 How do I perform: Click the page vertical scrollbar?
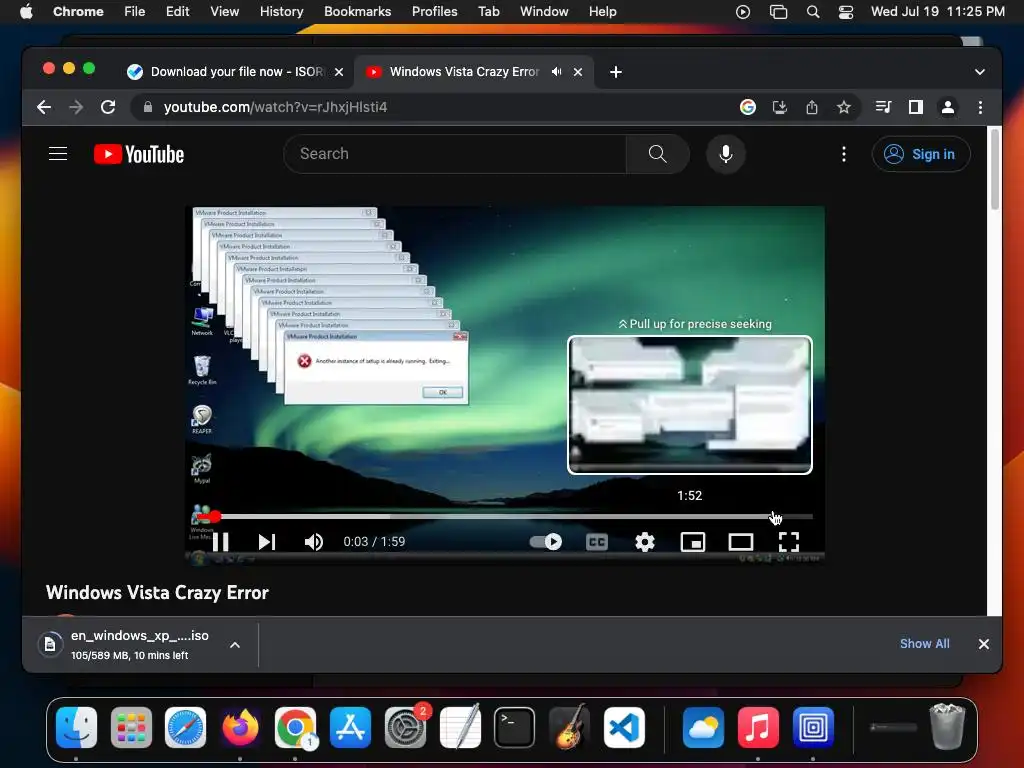[x=995, y=169]
